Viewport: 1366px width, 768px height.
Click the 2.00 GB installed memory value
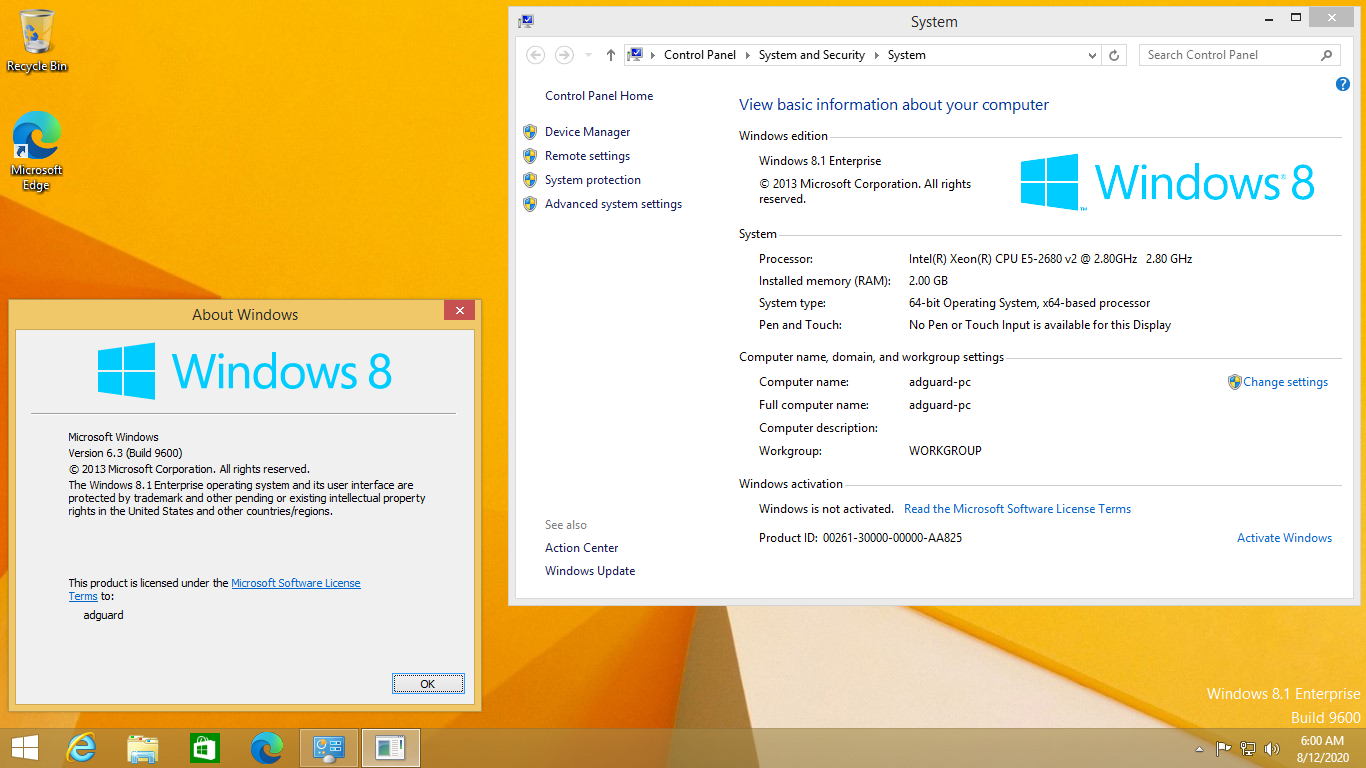(x=928, y=281)
